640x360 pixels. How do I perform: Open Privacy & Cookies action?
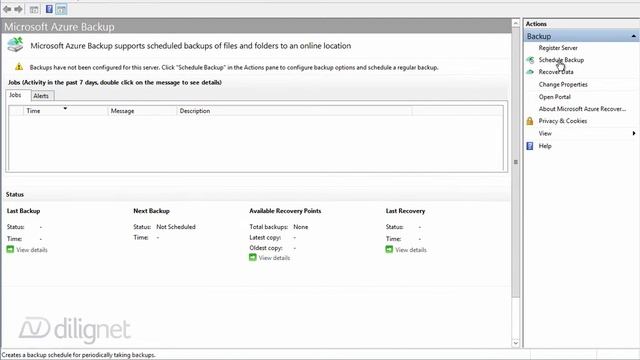pyautogui.click(x=562, y=121)
